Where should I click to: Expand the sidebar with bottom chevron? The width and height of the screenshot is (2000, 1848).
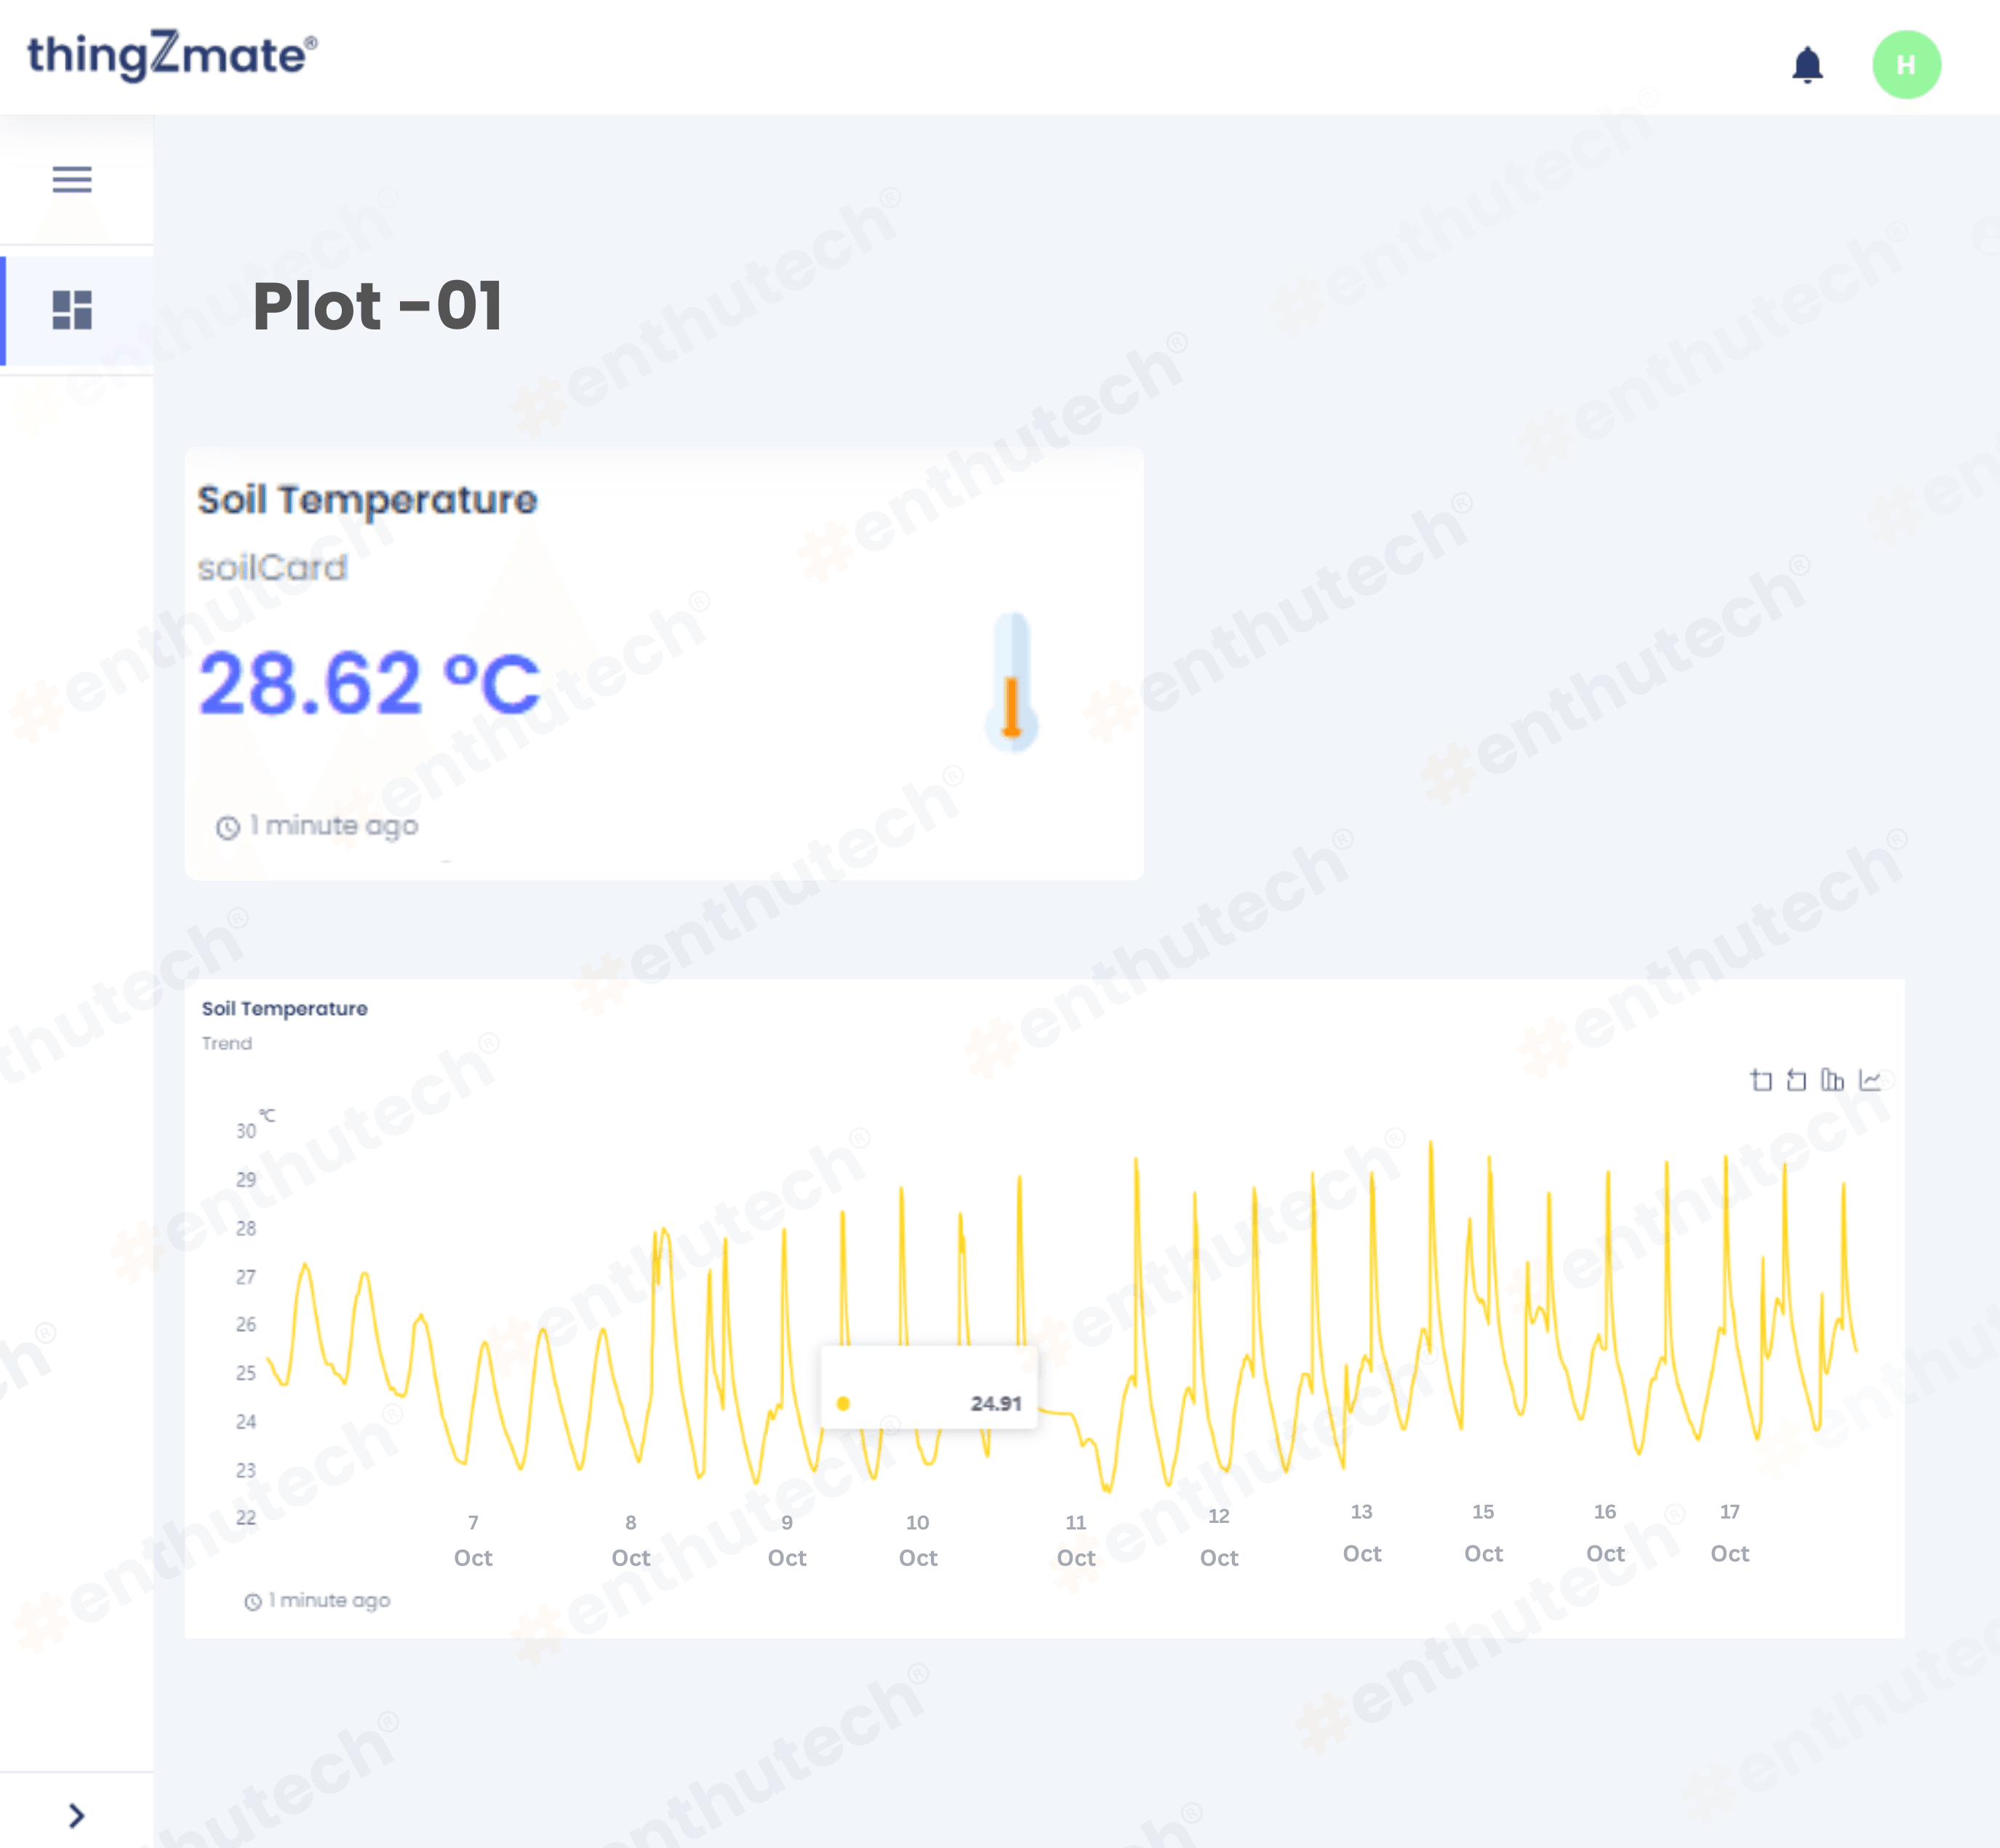tap(76, 1815)
